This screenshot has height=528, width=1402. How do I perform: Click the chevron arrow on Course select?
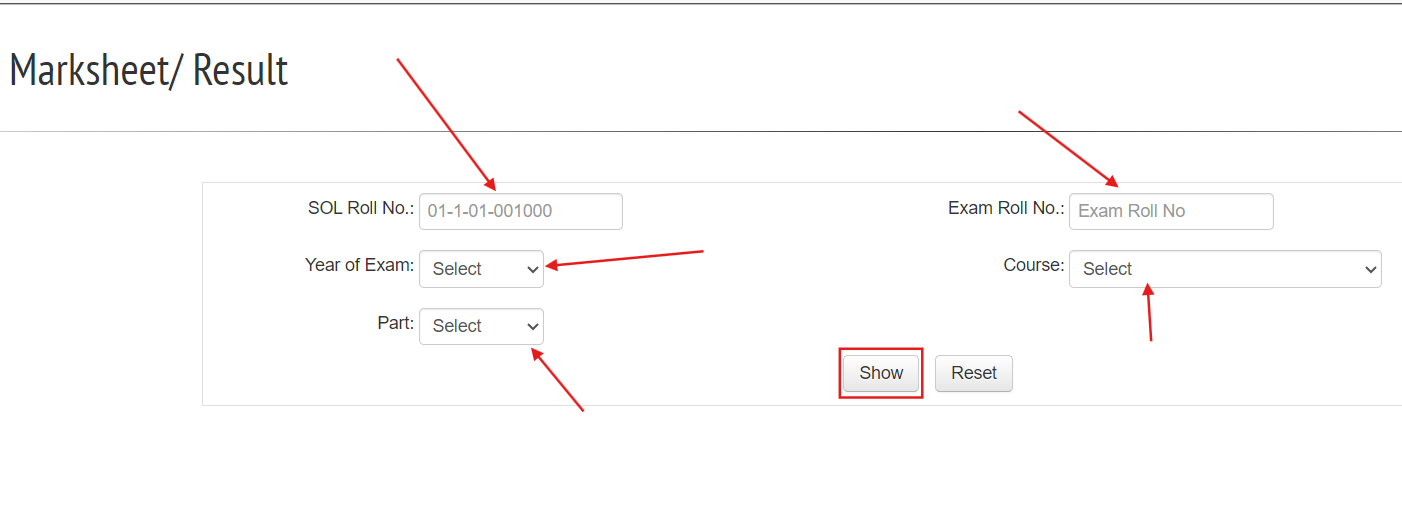[1370, 270]
